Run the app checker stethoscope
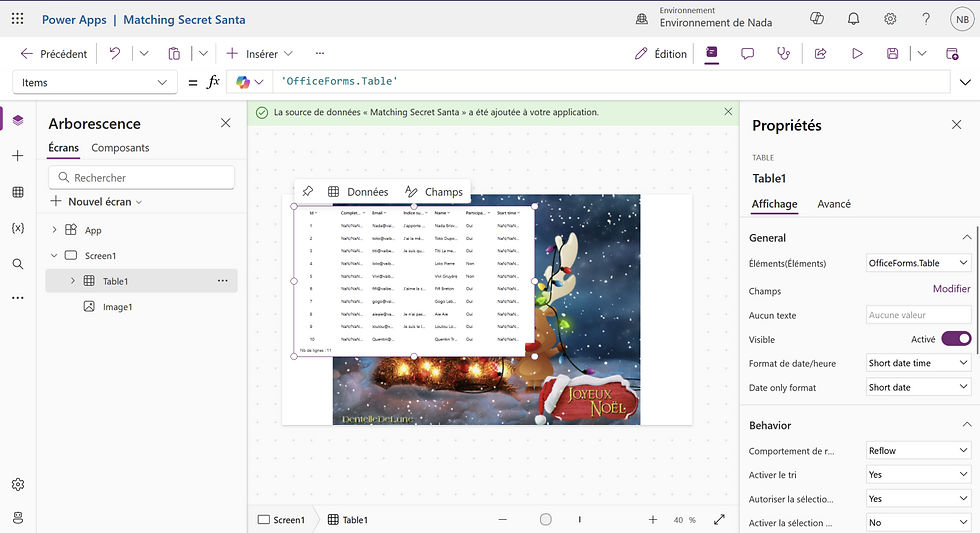This screenshot has width=980, height=533. coord(783,54)
